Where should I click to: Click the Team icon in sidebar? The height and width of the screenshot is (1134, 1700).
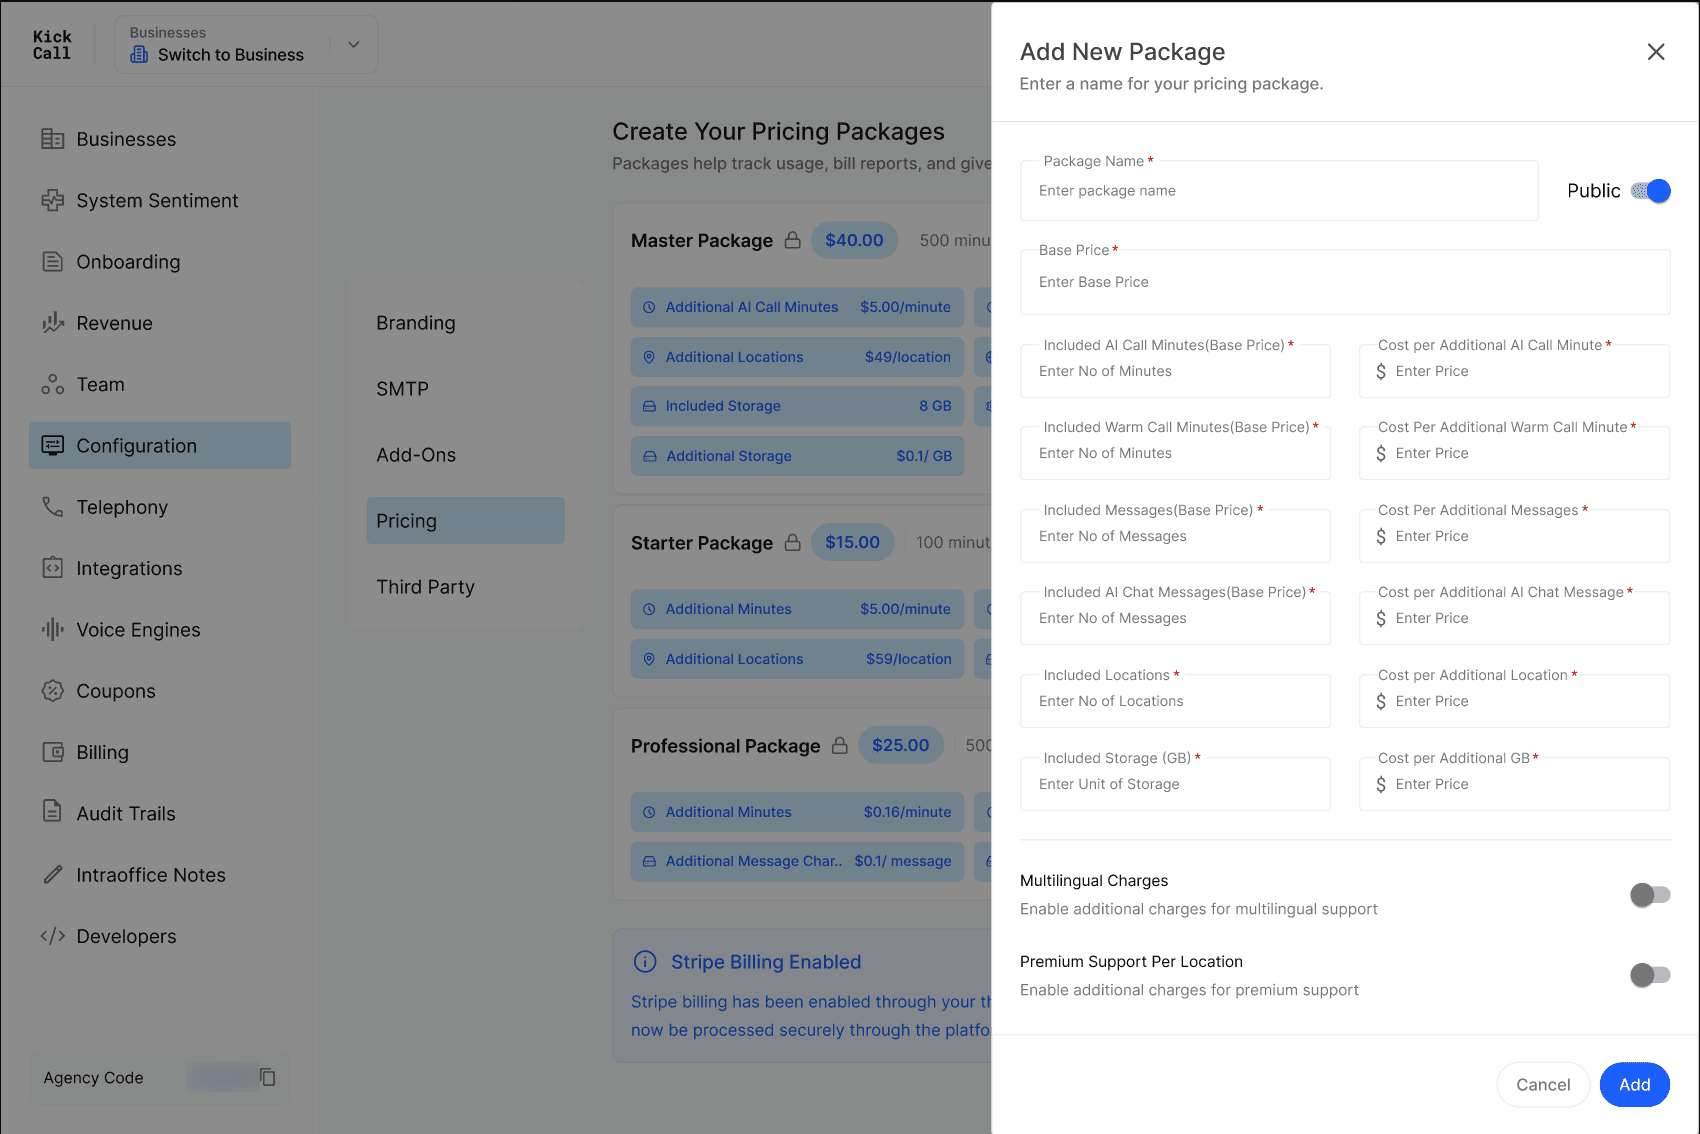52,384
